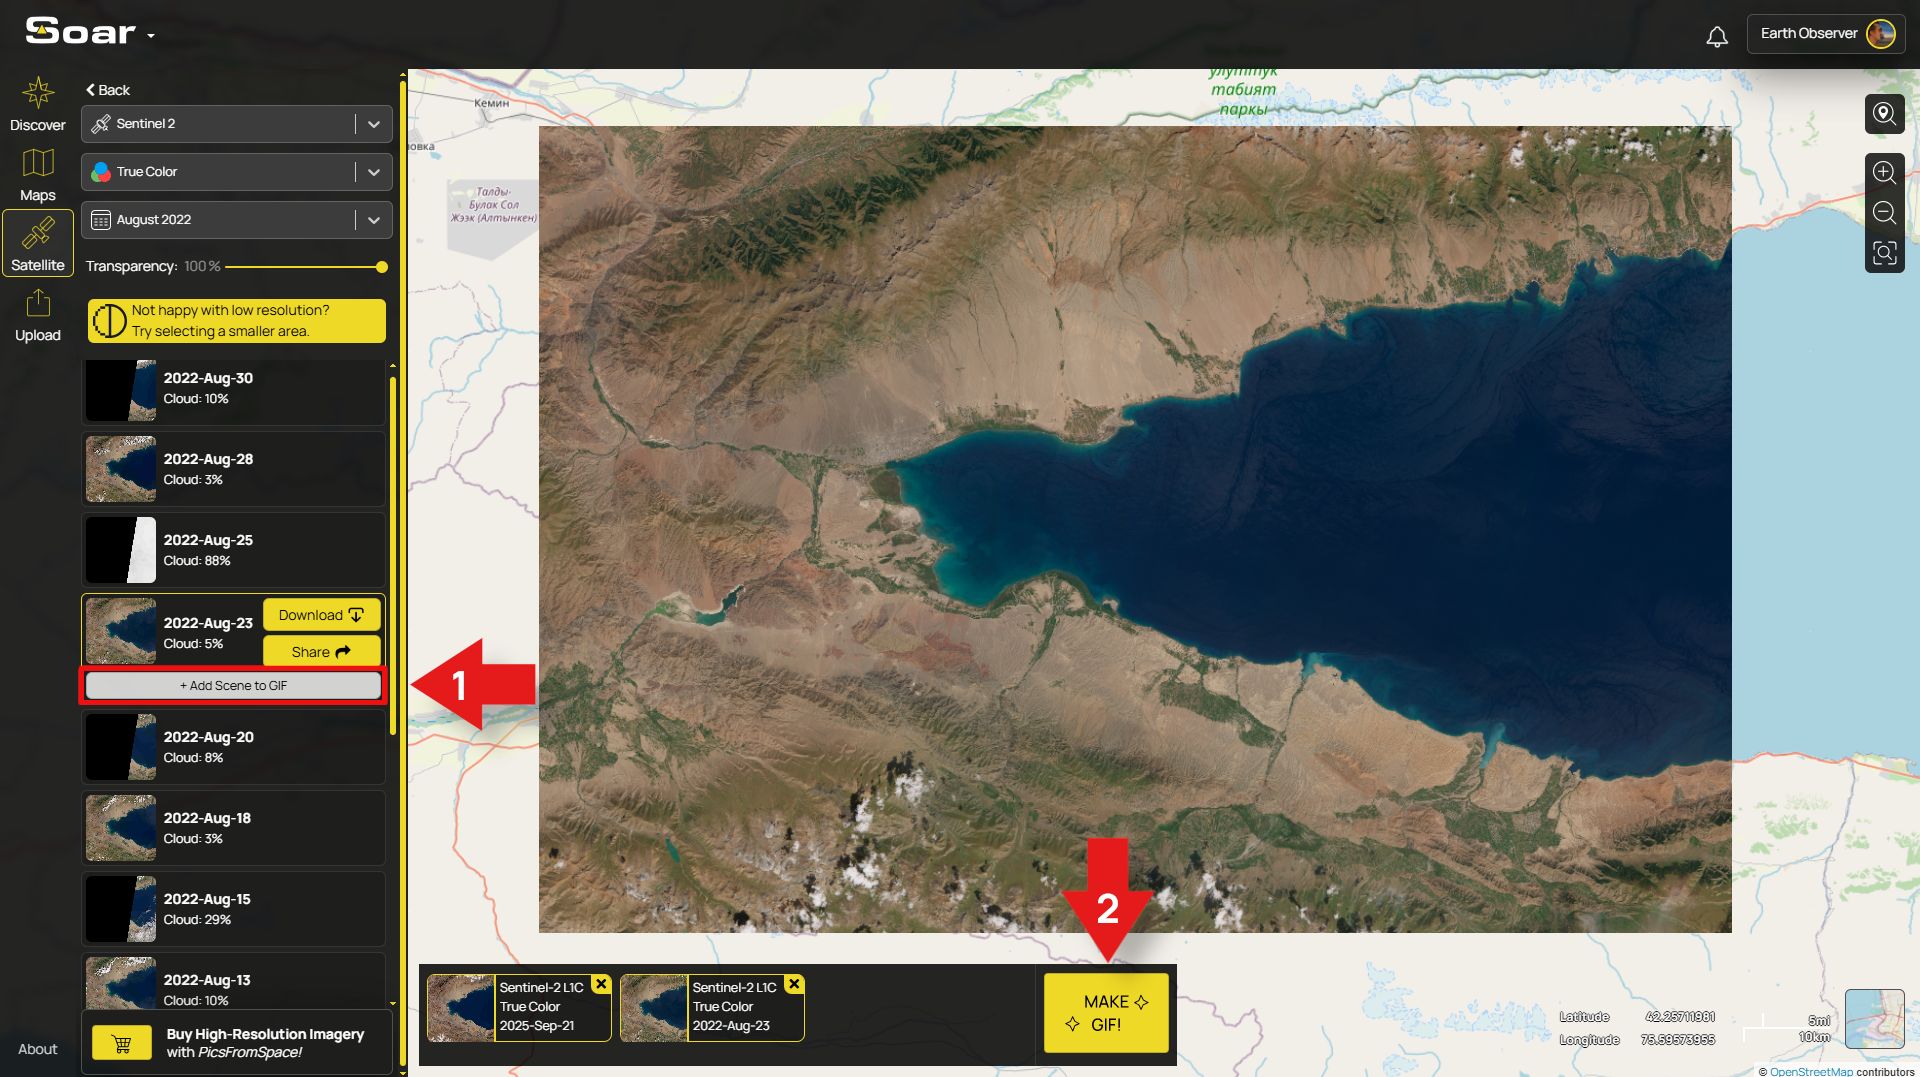Remove the 2025-Sep-21 scene from the GIF strip
Image resolution: width=1920 pixels, height=1077 pixels.
click(600, 984)
